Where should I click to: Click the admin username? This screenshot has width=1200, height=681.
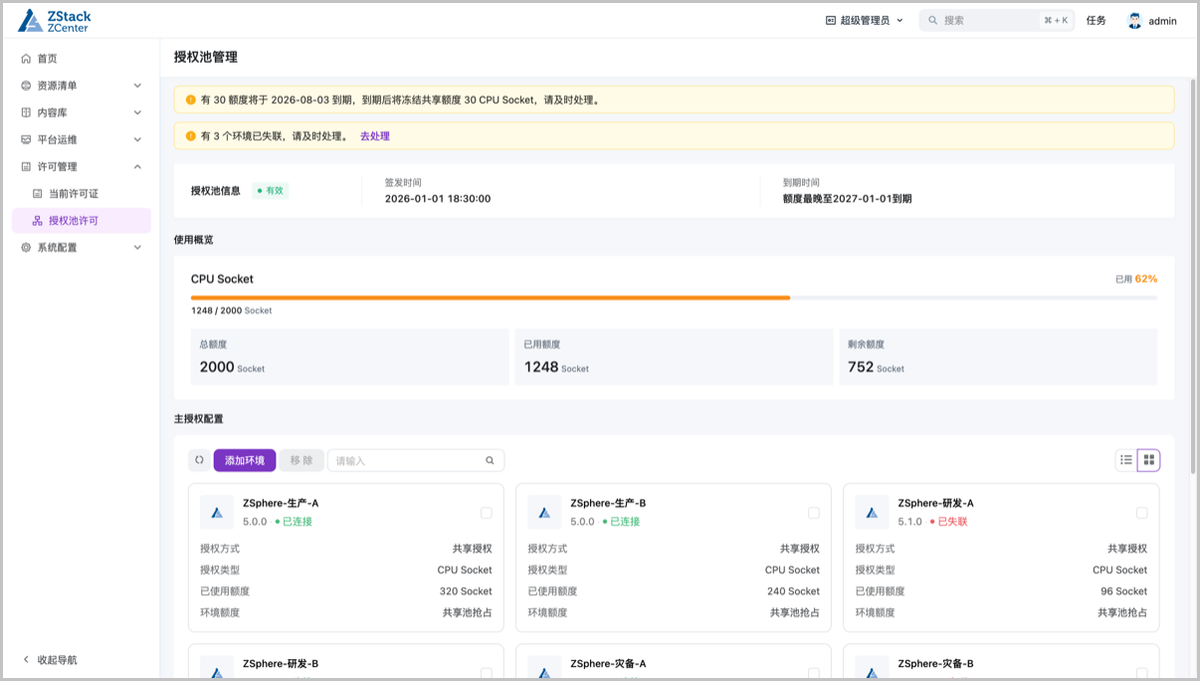coord(1163,21)
